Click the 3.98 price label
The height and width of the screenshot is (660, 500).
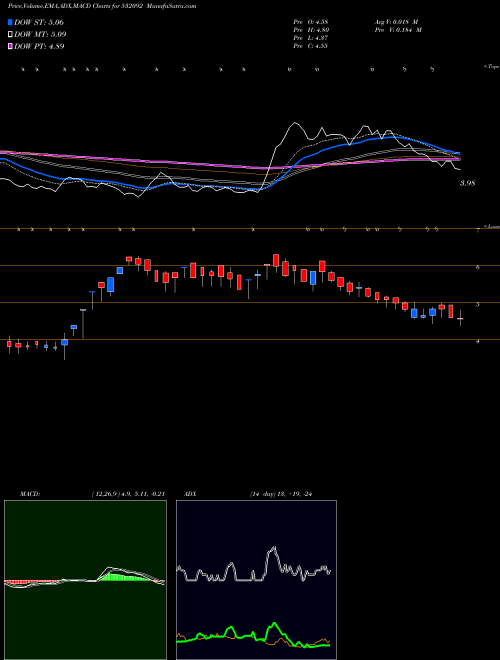467,183
